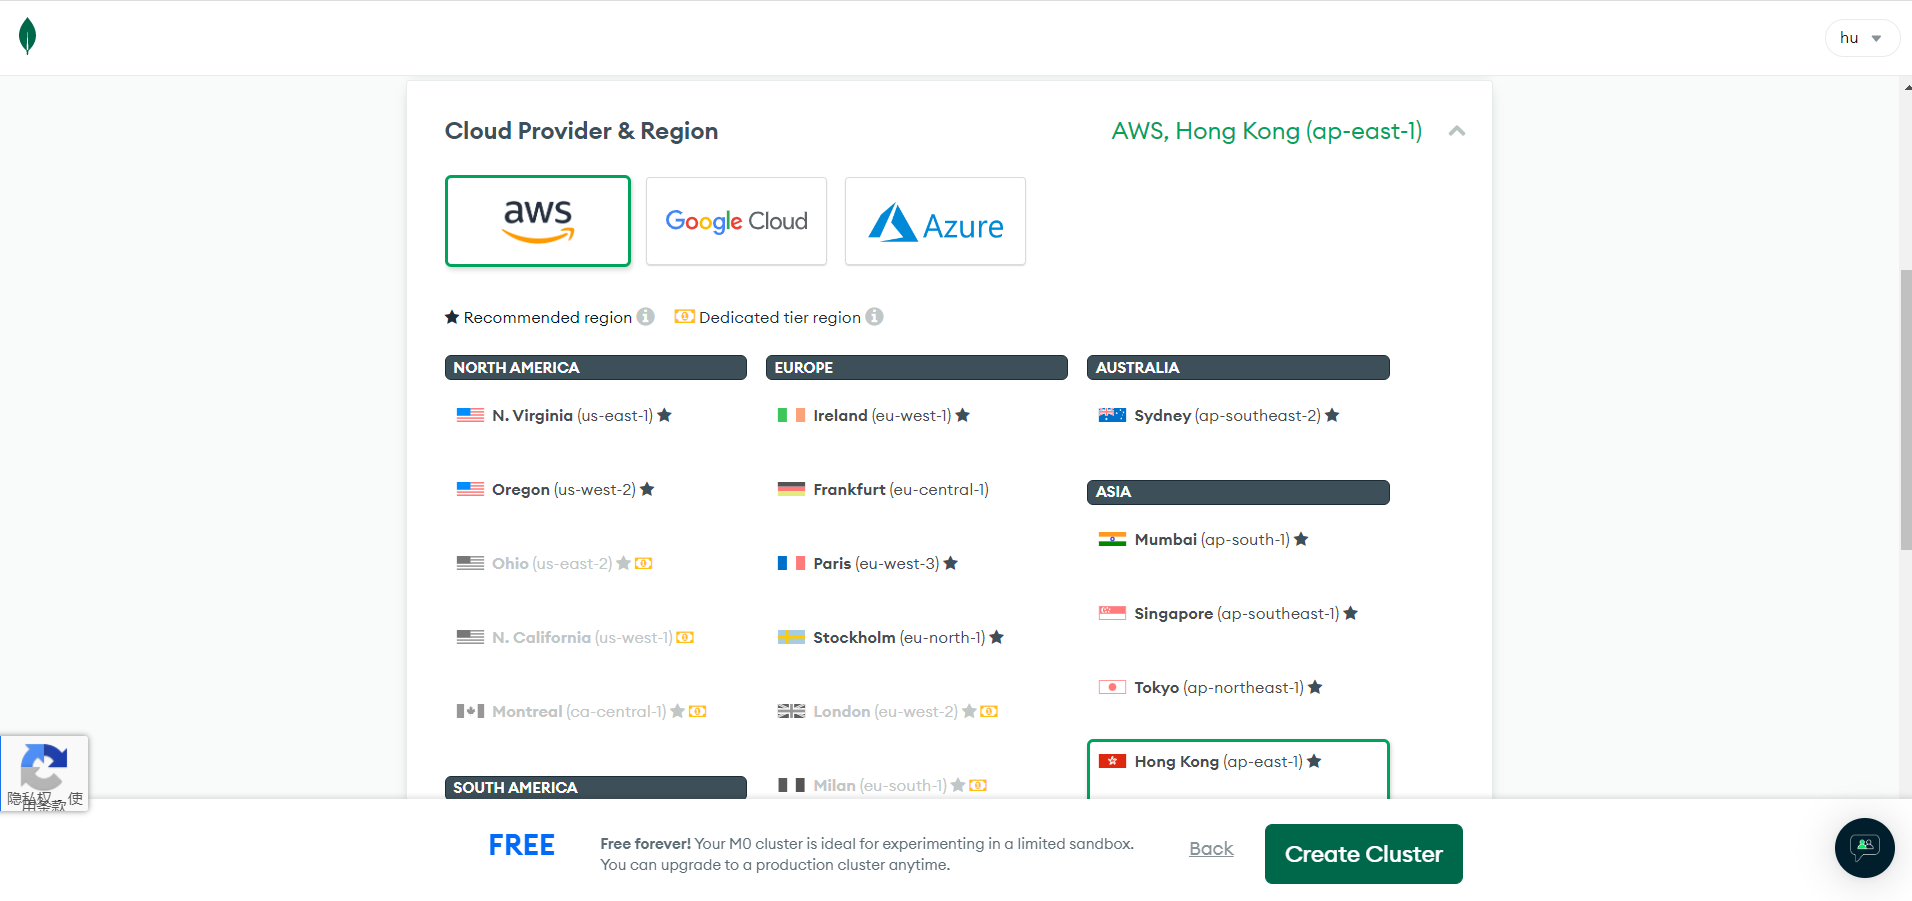Click the reCAPTCHA badge icon
The image size is (1912, 901).
[44, 768]
